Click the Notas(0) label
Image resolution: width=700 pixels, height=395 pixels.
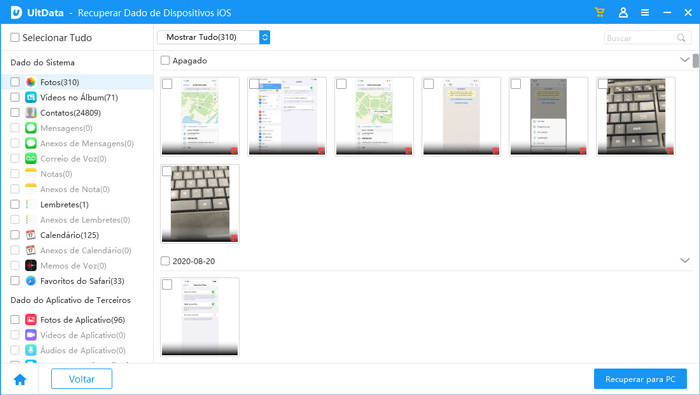click(56, 174)
